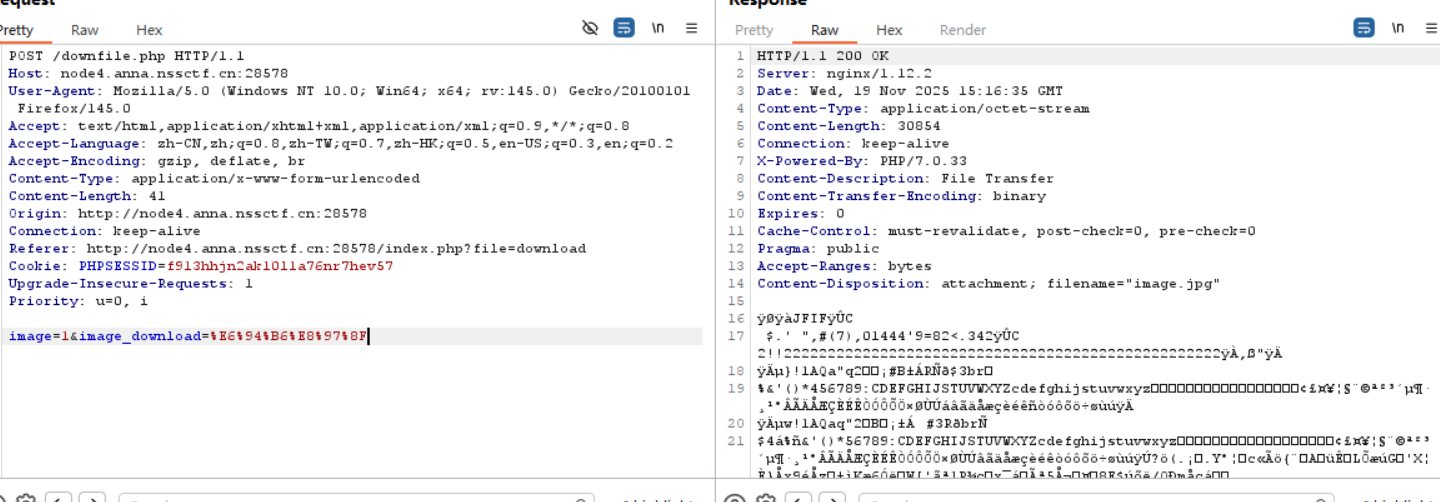Switch Request view to Raw tab
The height and width of the screenshot is (502, 1440).
[85, 30]
